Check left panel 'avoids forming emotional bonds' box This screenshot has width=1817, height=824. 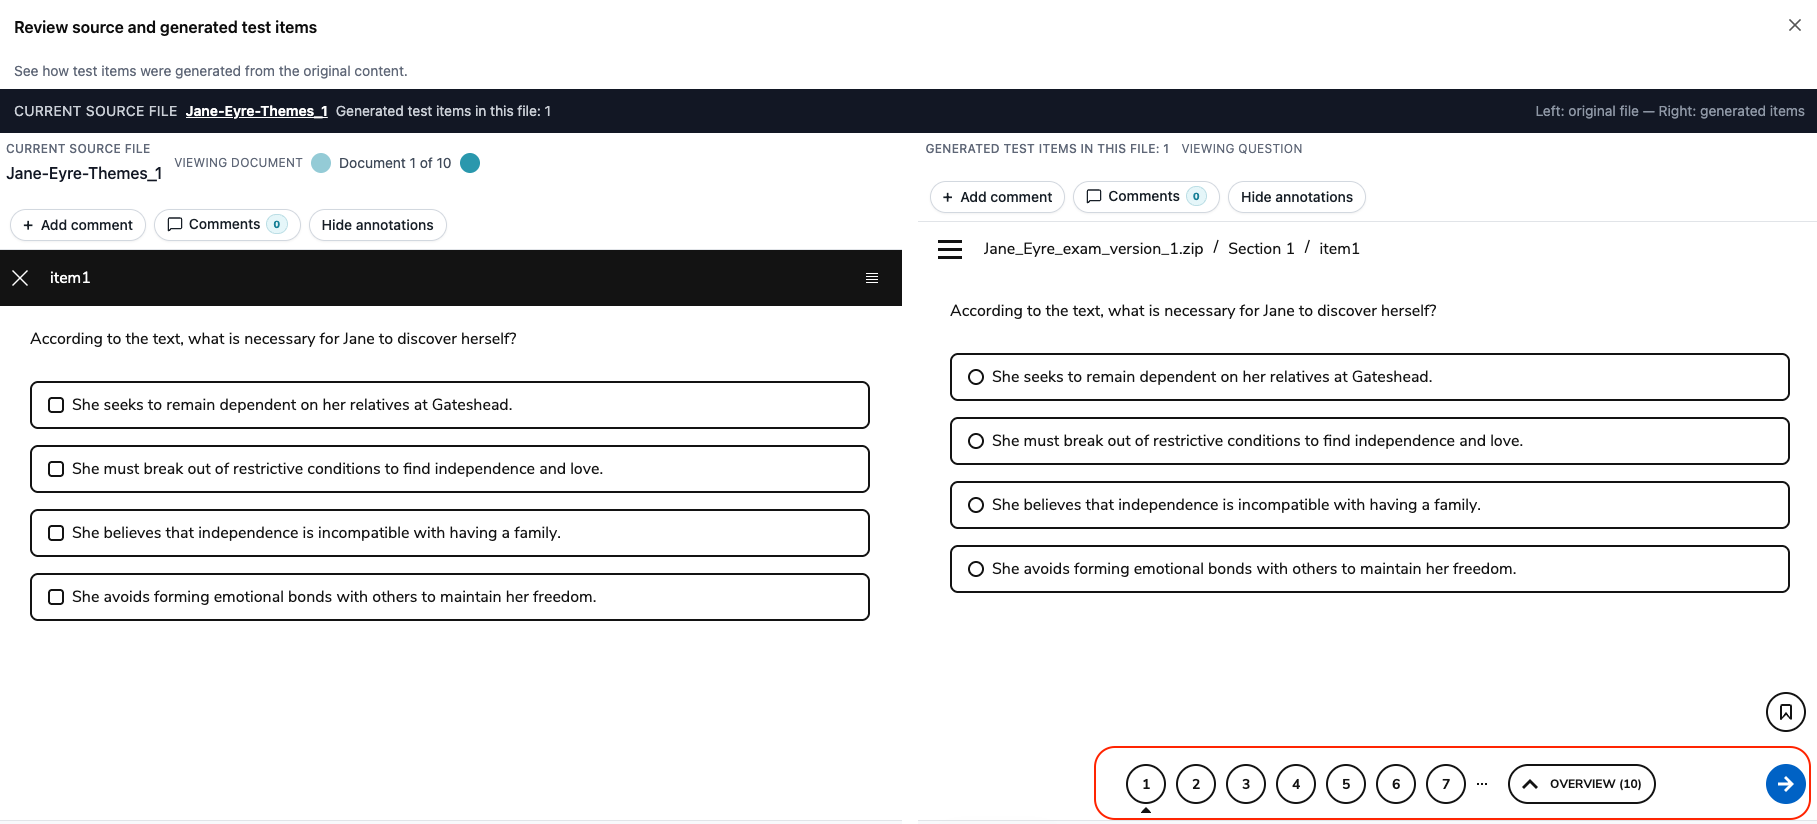(x=56, y=597)
